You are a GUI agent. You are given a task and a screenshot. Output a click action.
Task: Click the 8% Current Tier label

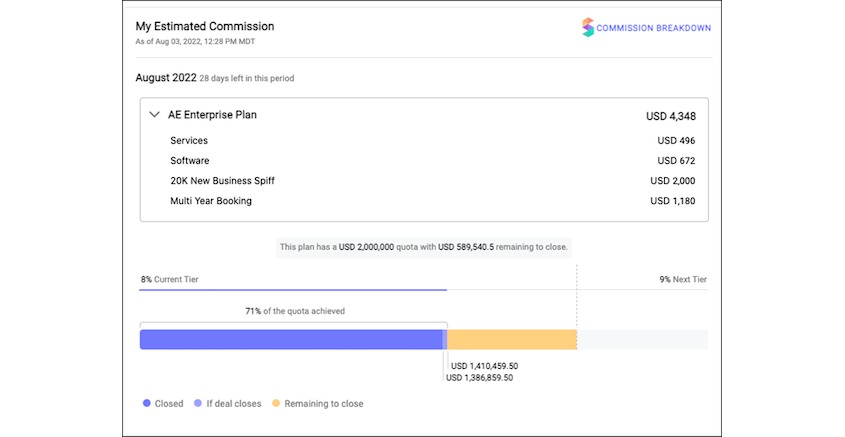pyautogui.click(x=170, y=279)
